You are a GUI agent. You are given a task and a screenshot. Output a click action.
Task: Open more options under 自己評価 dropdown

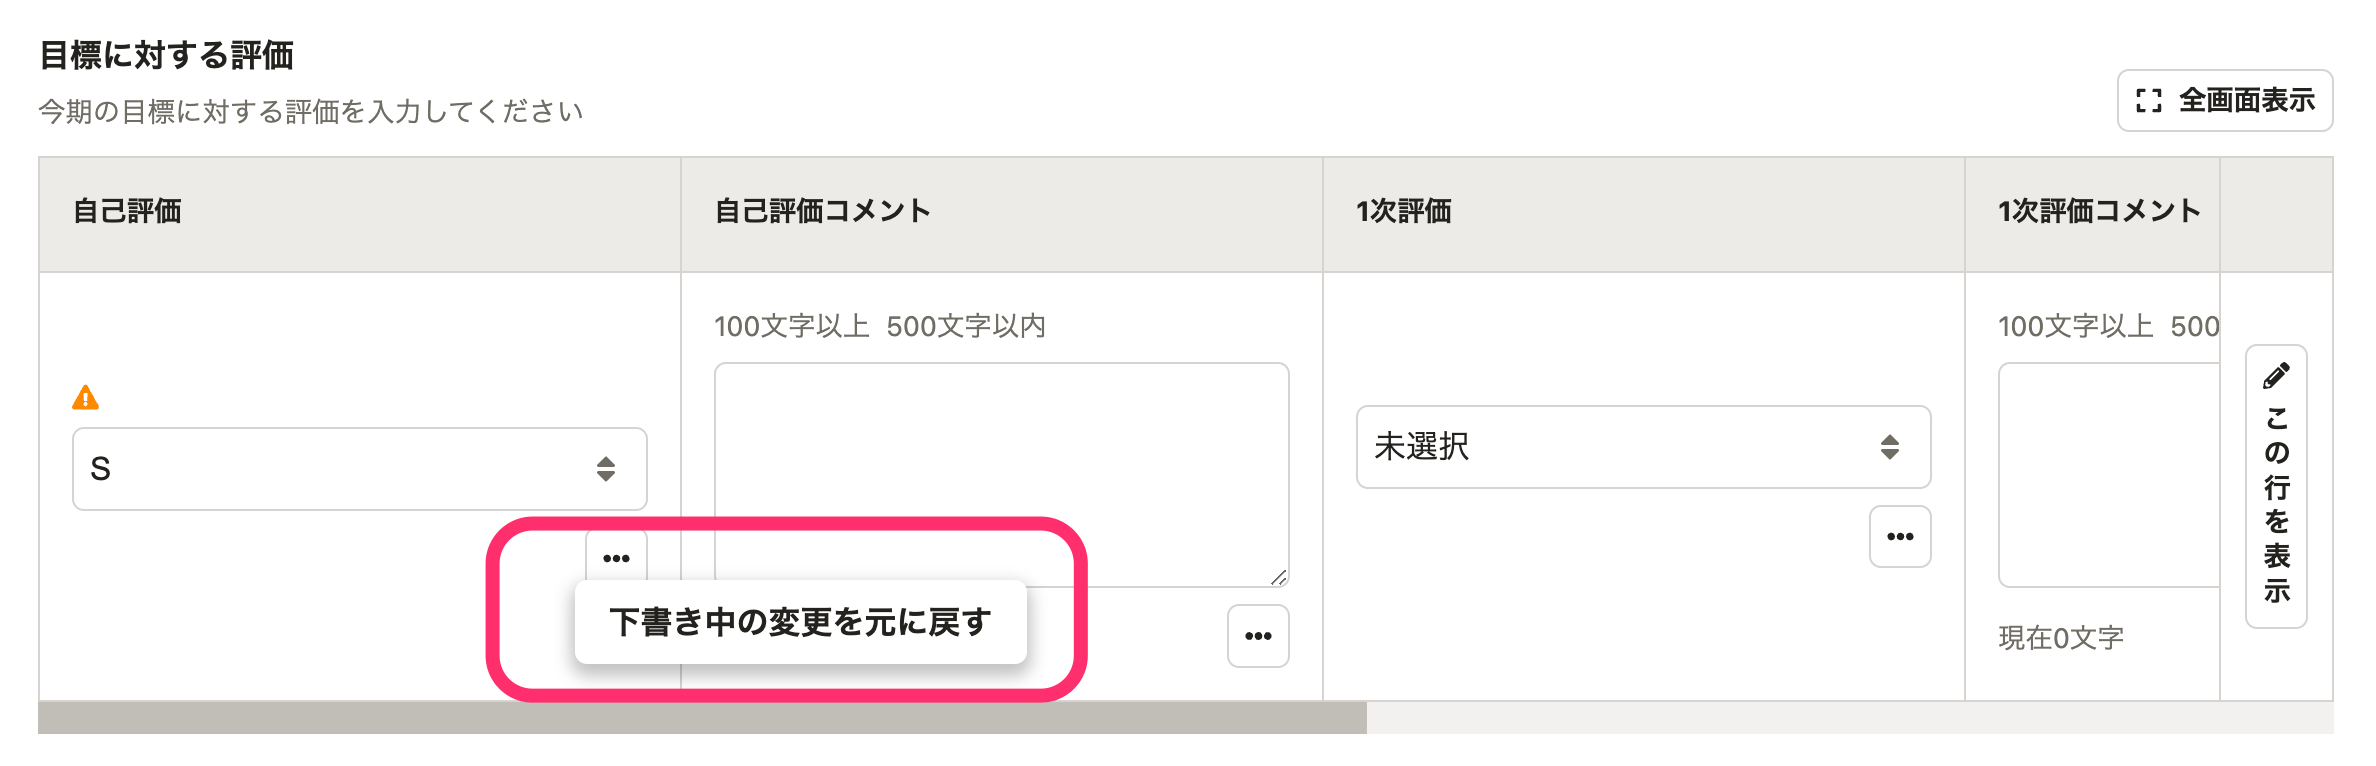[616, 555]
